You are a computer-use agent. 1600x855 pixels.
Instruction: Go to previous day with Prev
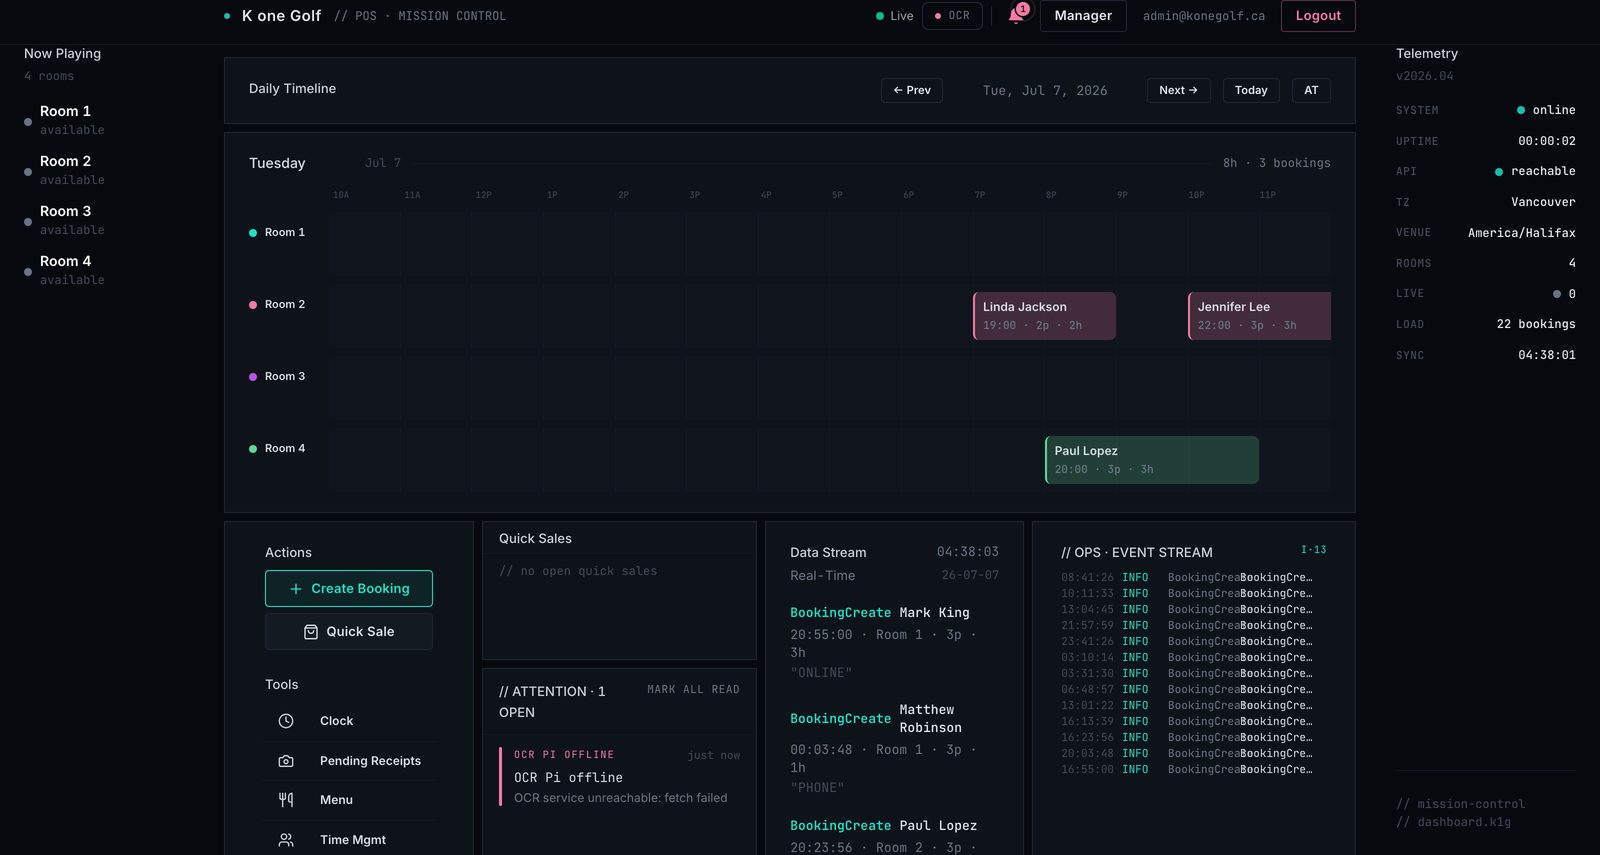tap(912, 90)
